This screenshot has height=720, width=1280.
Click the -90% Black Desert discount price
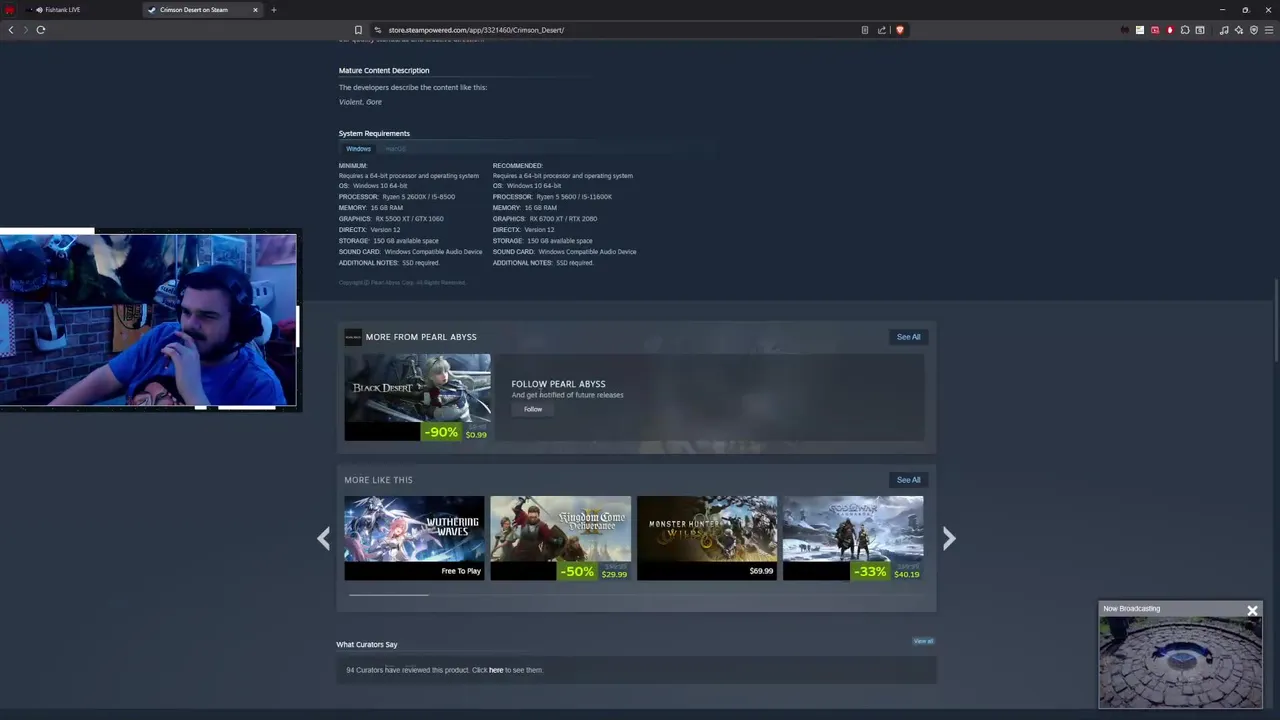[456, 432]
